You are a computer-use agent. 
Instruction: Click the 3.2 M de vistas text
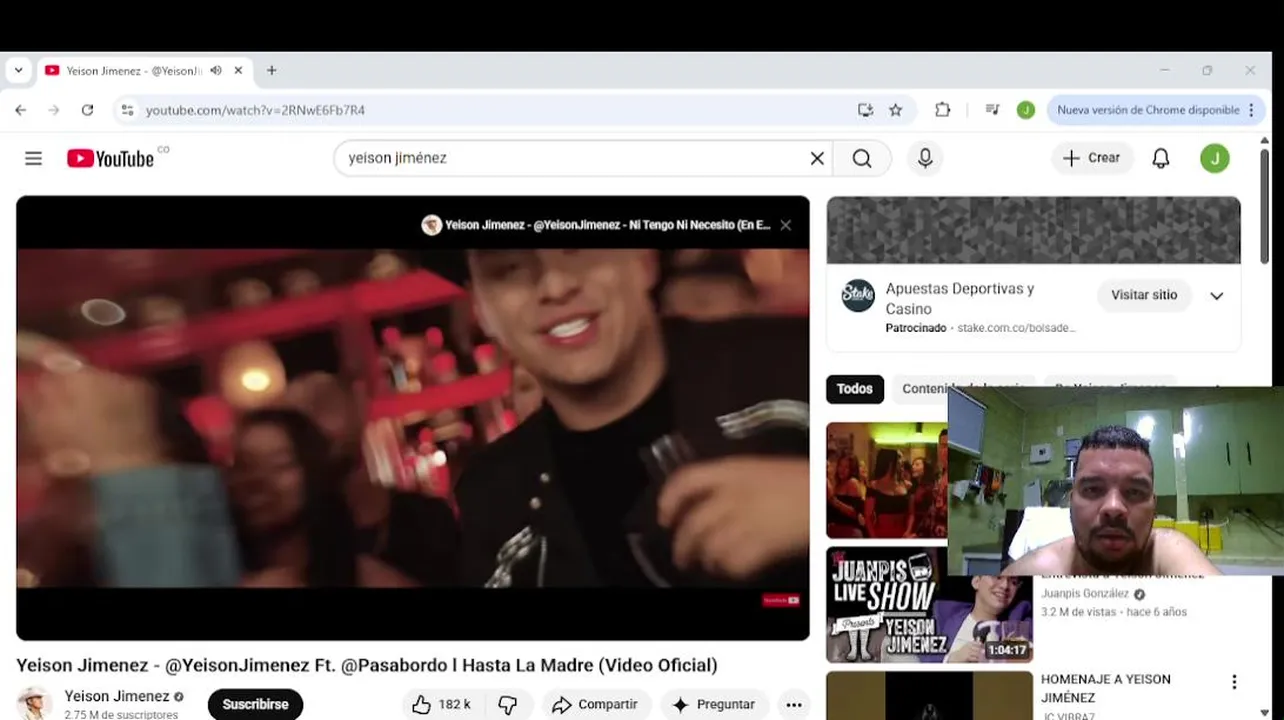pyautogui.click(x=1080, y=612)
